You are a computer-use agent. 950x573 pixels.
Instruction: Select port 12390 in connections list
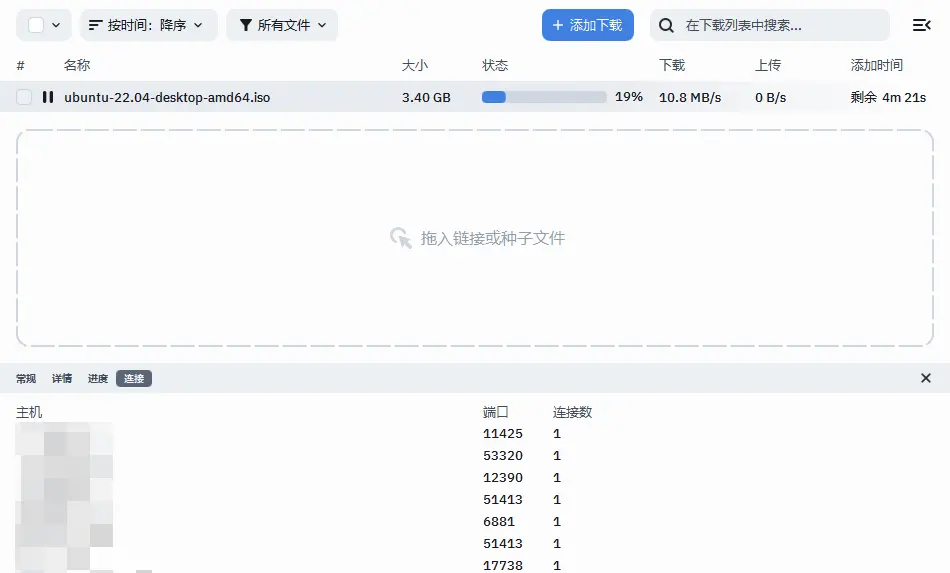point(503,478)
